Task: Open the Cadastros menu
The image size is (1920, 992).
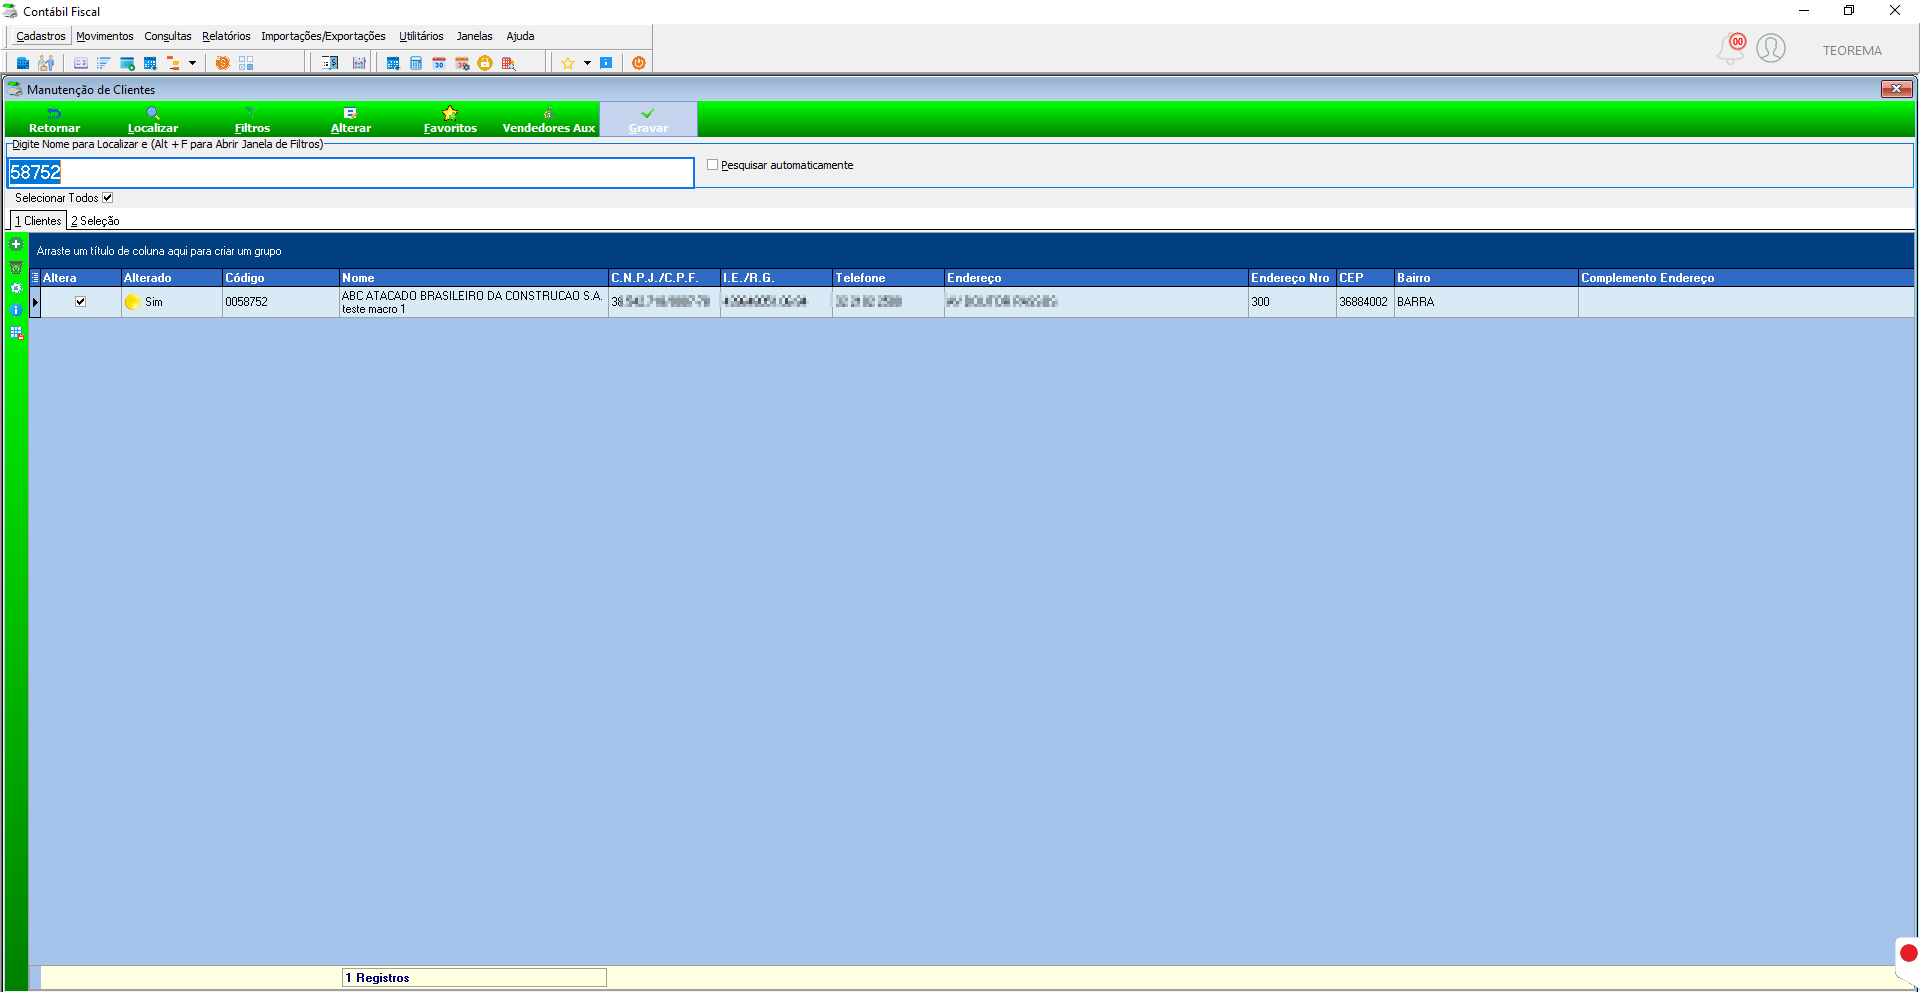Action: 41,36
